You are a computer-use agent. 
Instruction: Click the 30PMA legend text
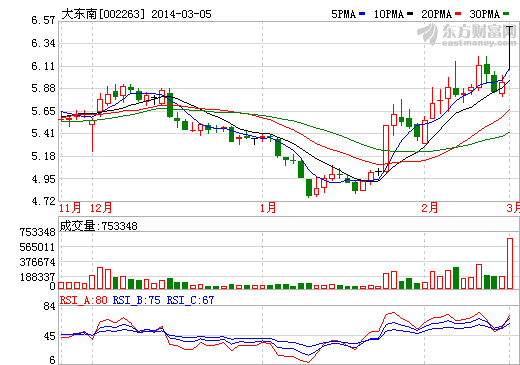tap(485, 14)
